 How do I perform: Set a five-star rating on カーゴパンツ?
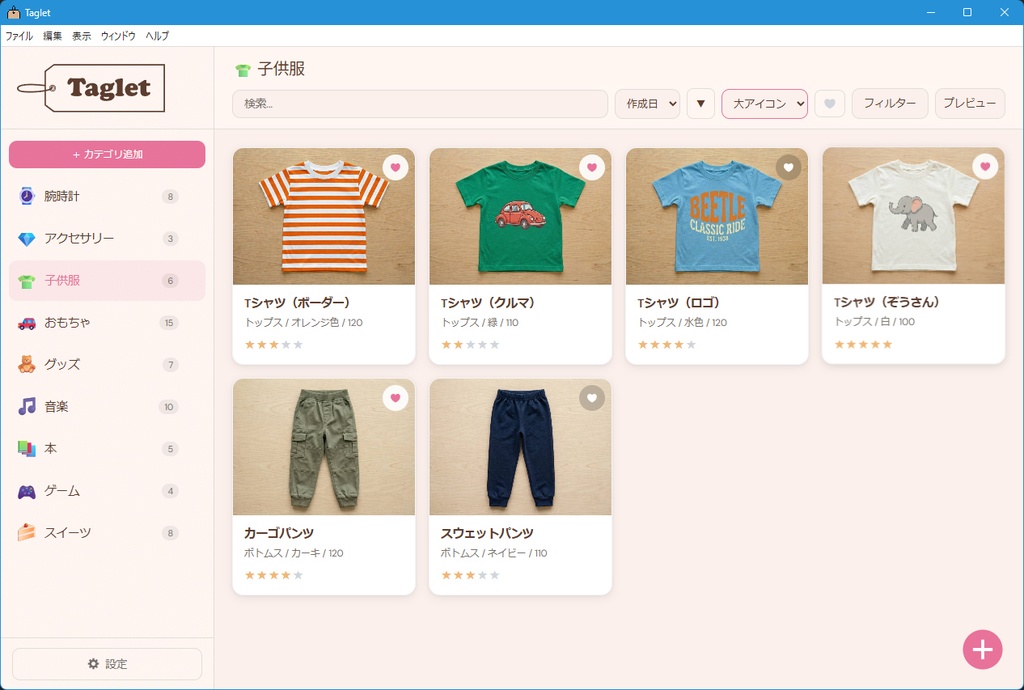tap(298, 575)
